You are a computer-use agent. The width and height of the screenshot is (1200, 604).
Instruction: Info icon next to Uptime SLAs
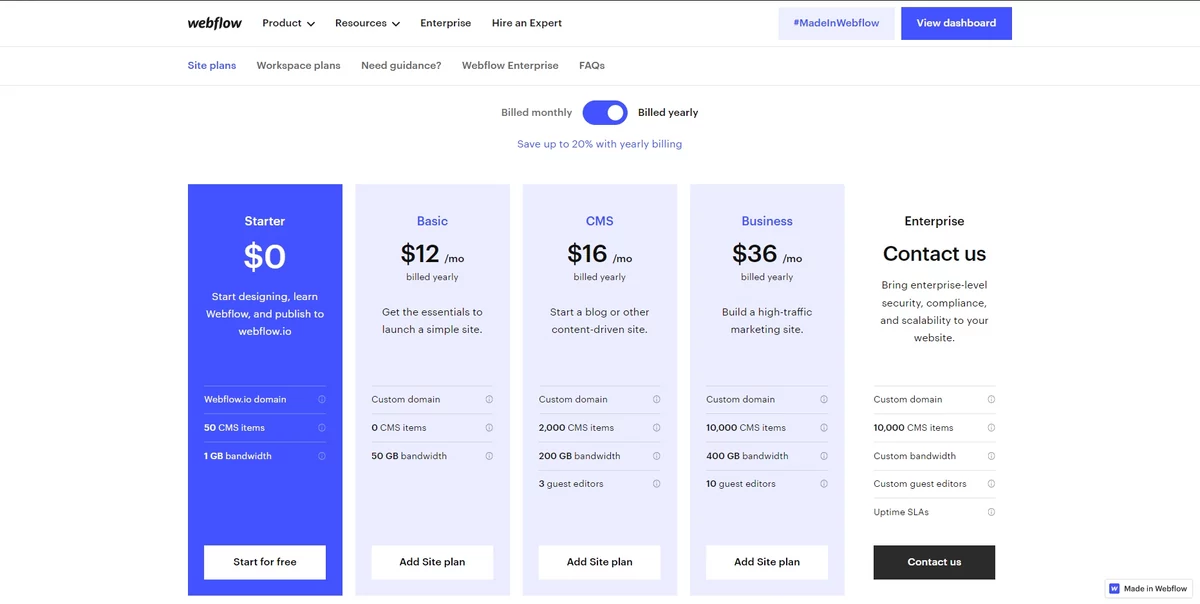pos(991,511)
